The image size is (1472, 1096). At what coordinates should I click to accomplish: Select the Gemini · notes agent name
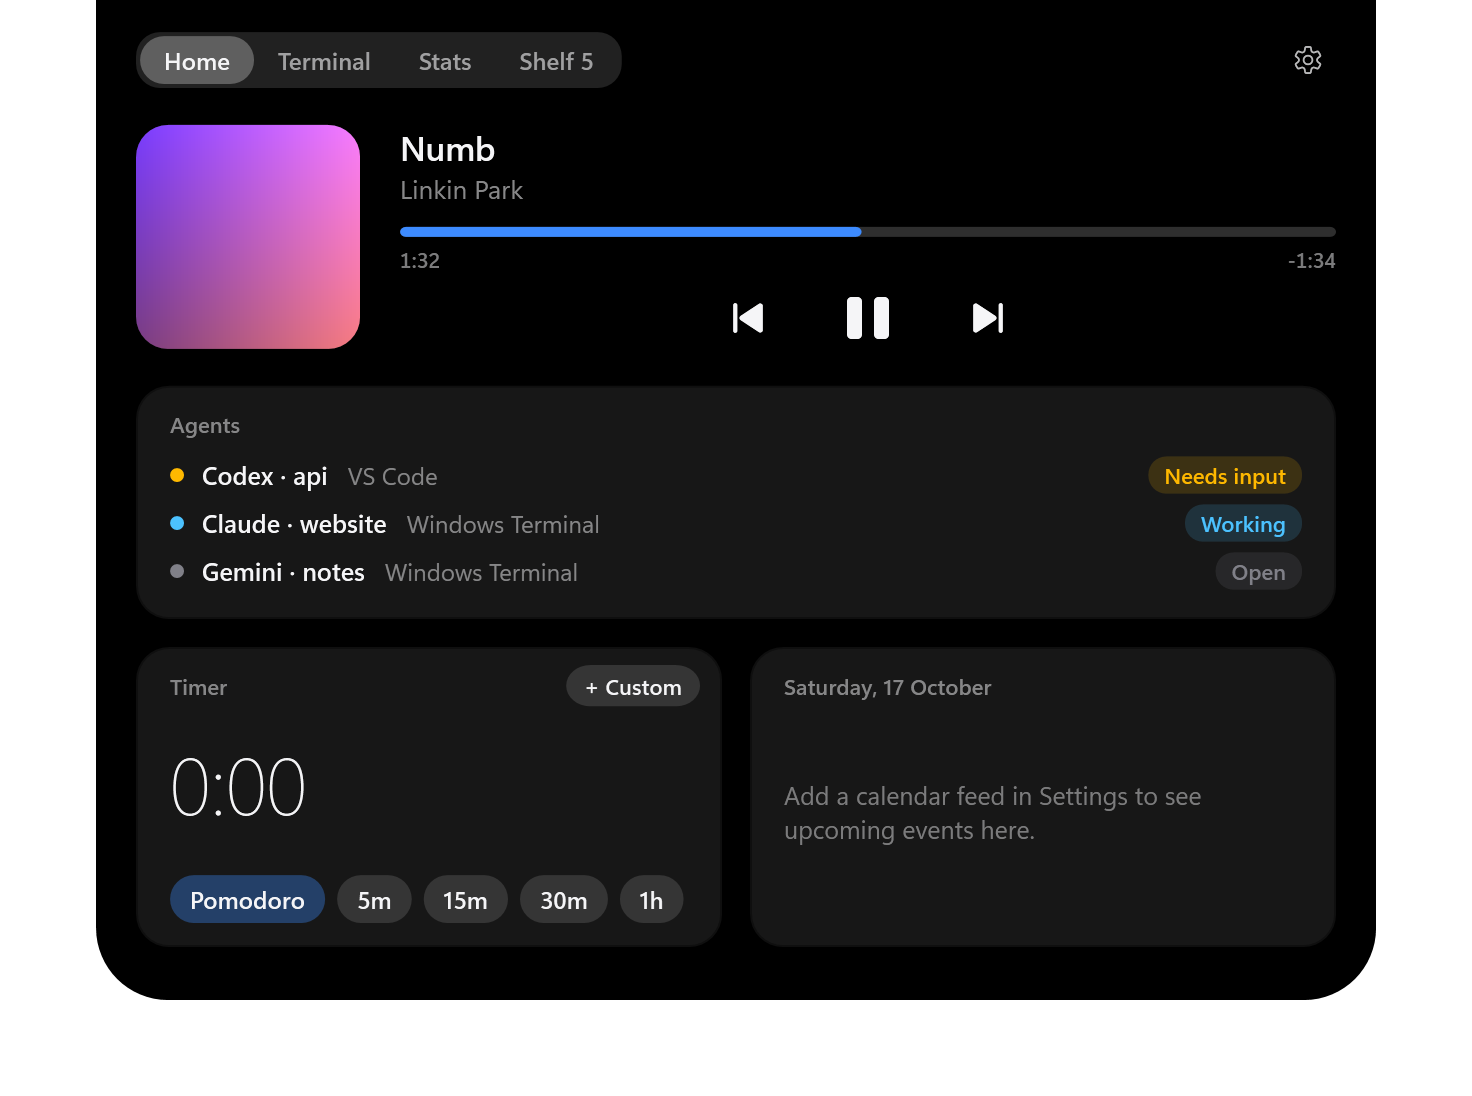point(283,572)
